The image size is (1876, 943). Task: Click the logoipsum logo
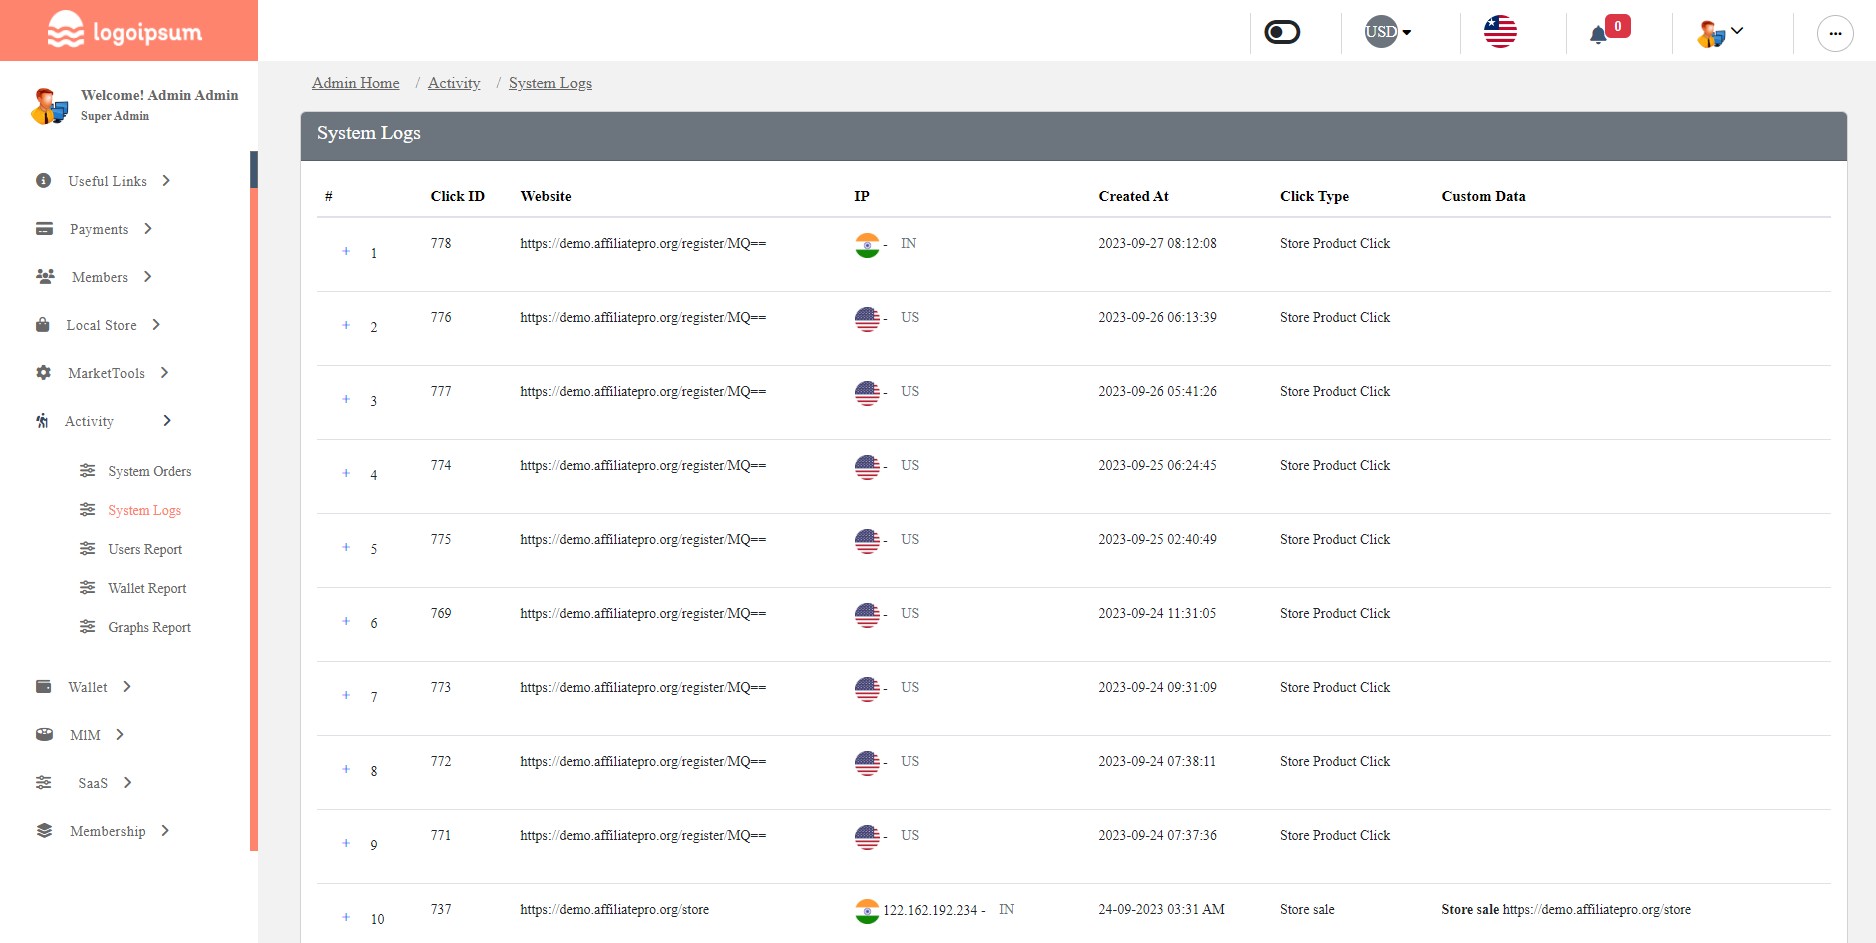tap(124, 30)
